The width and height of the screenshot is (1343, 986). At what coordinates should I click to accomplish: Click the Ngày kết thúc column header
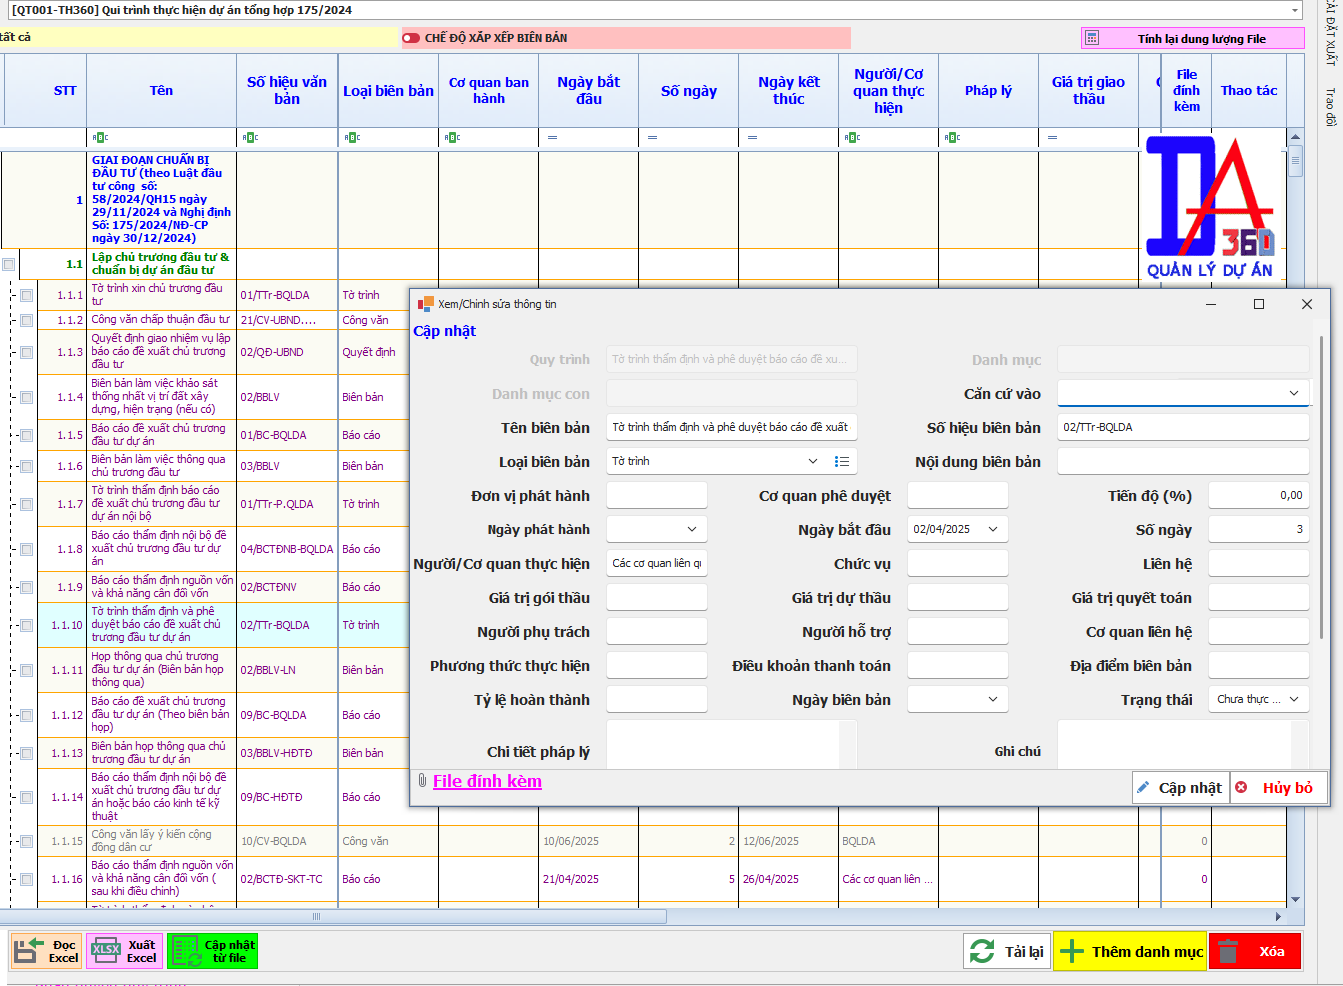tap(788, 91)
